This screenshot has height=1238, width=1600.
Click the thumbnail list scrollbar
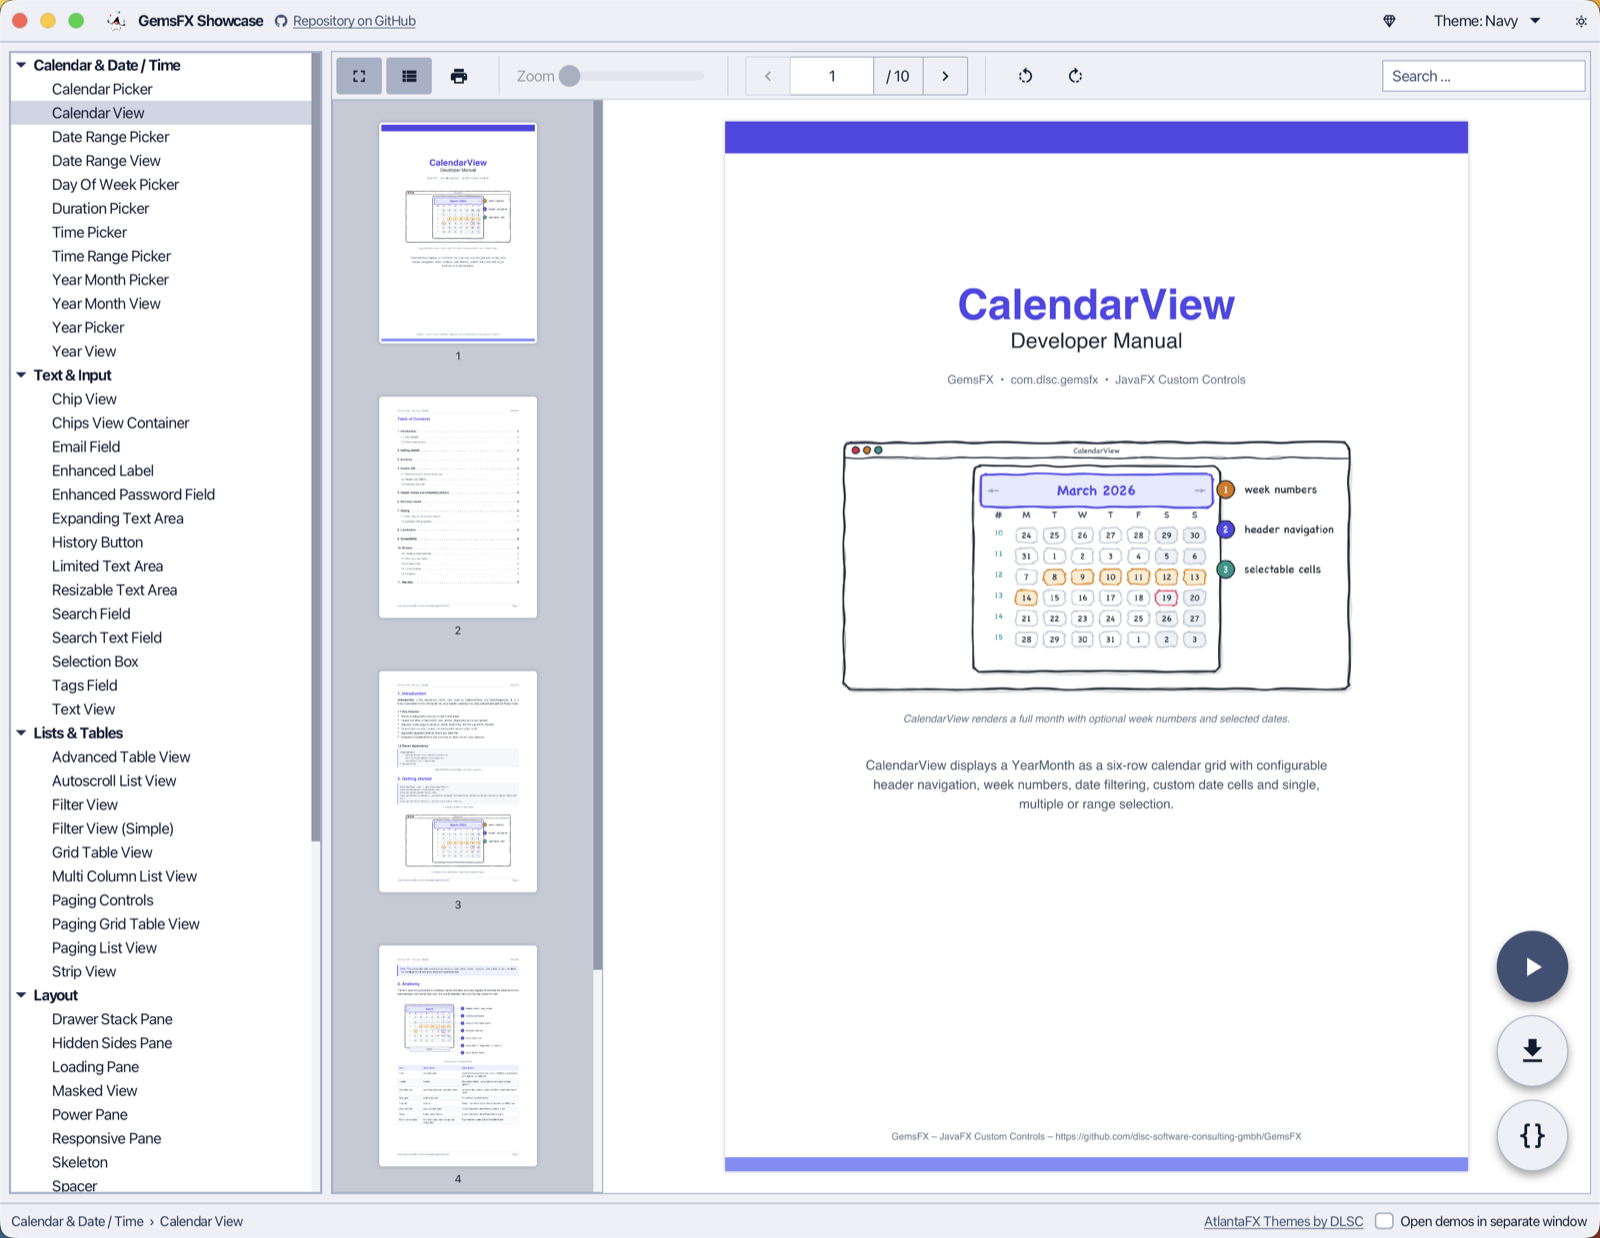(598, 535)
